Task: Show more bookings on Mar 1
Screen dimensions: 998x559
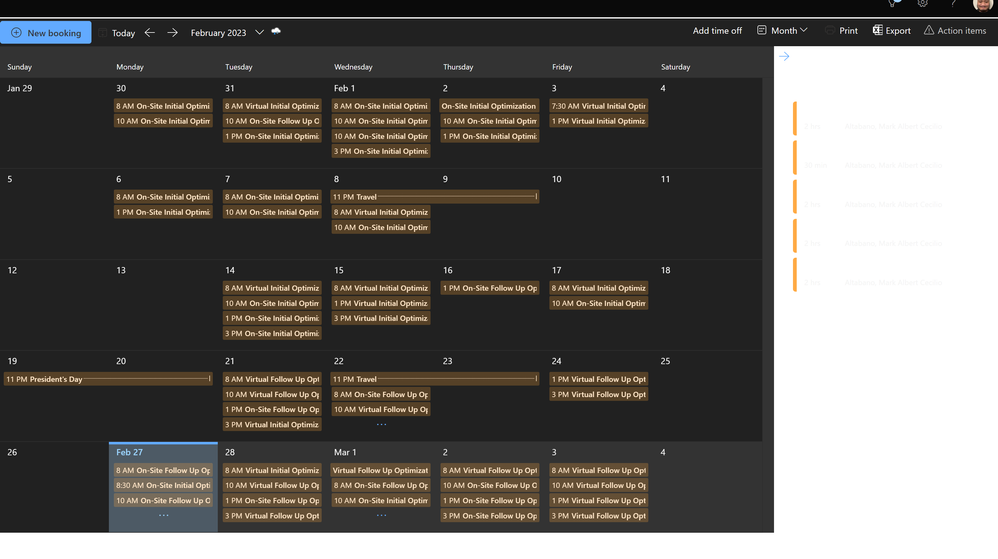Action: (381, 515)
